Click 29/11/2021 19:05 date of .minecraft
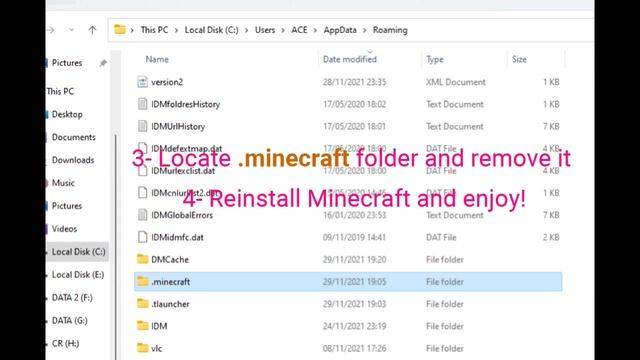 pyautogui.click(x=354, y=282)
